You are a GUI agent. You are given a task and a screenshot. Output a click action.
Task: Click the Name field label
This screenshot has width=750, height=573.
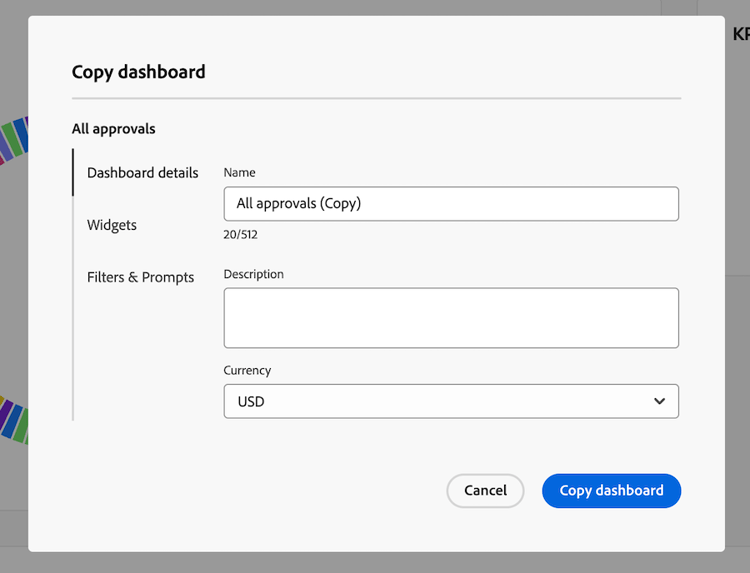(240, 172)
